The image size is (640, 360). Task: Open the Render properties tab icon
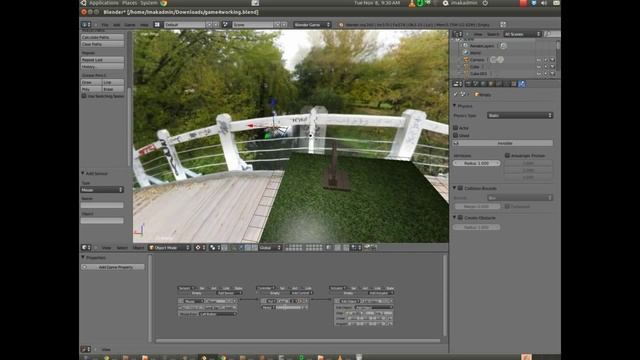pyautogui.click(x=468, y=84)
